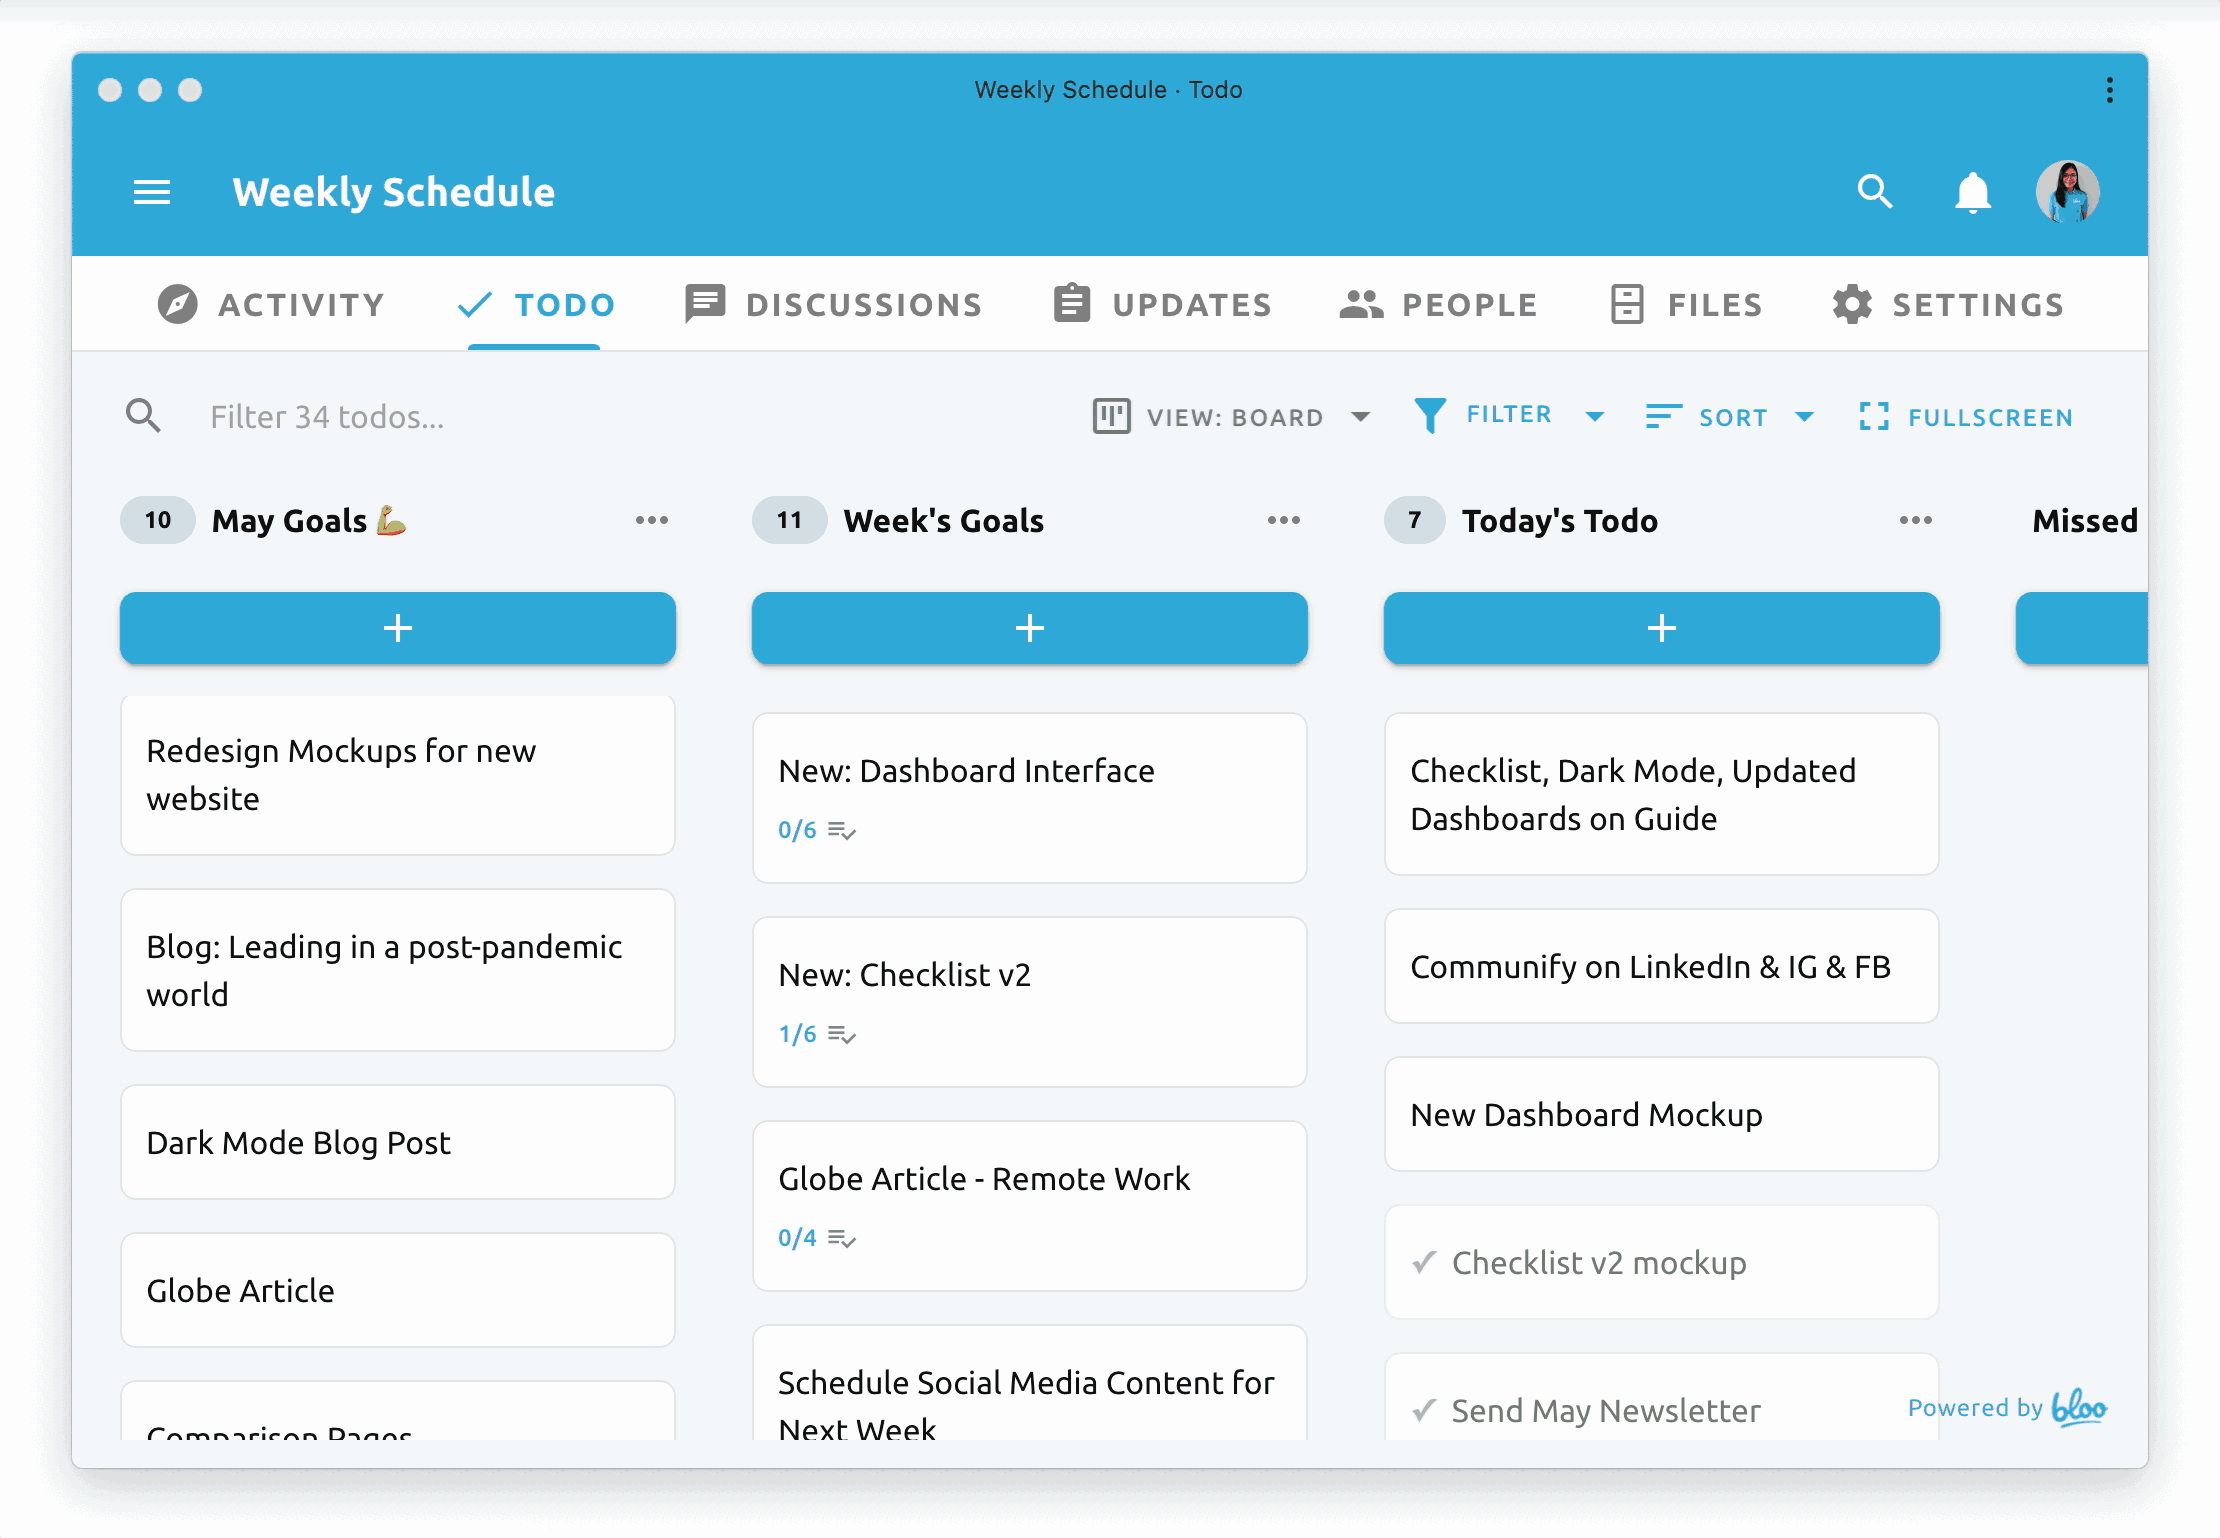Switch to the Discussions tab
The height and width of the screenshot is (1538, 2220).
pos(834,304)
